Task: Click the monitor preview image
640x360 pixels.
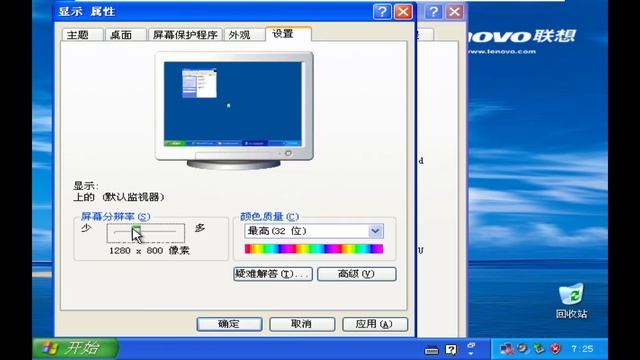Action: (234, 110)
